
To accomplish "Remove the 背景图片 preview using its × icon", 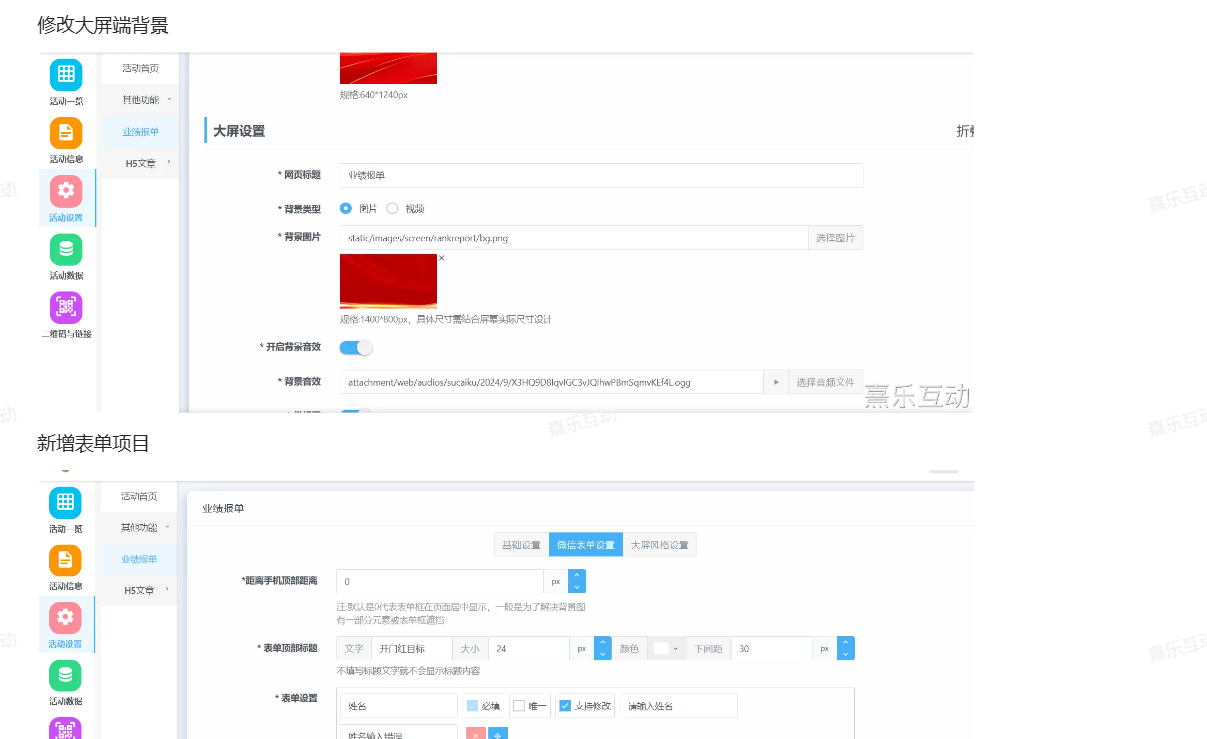I will click(x=441, y=258).
